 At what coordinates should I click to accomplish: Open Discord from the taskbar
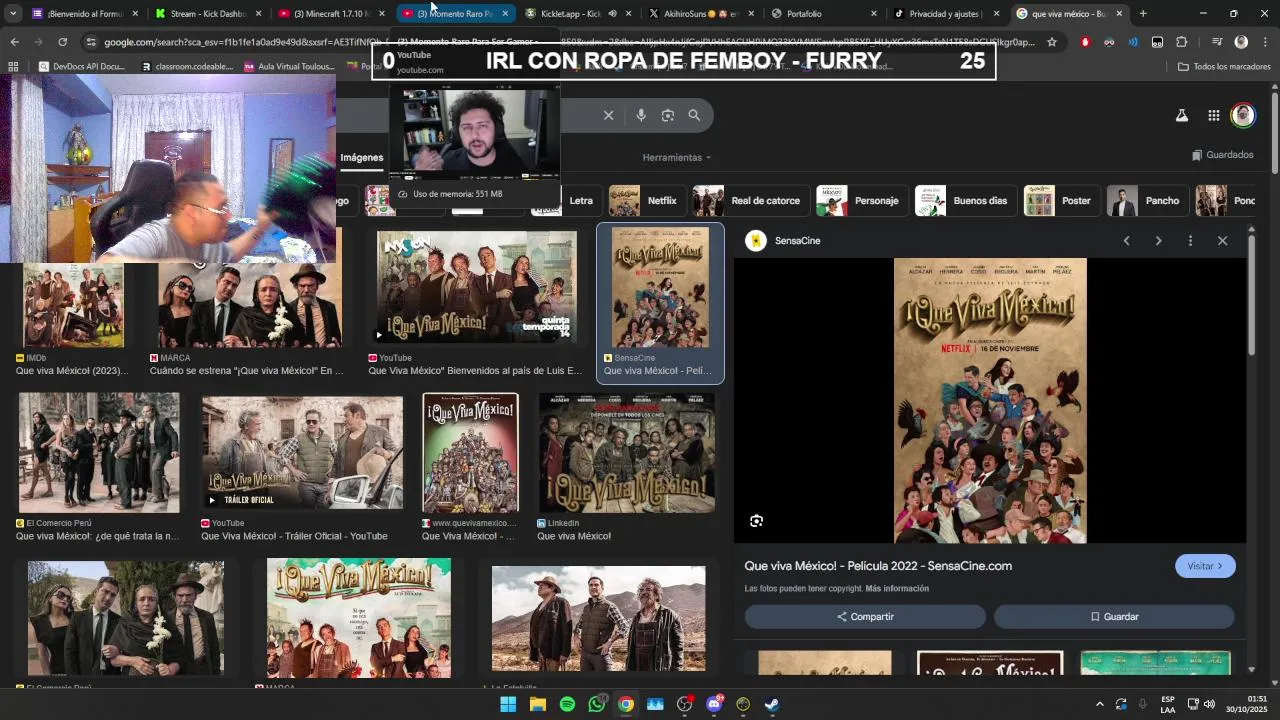click(714, 704)
